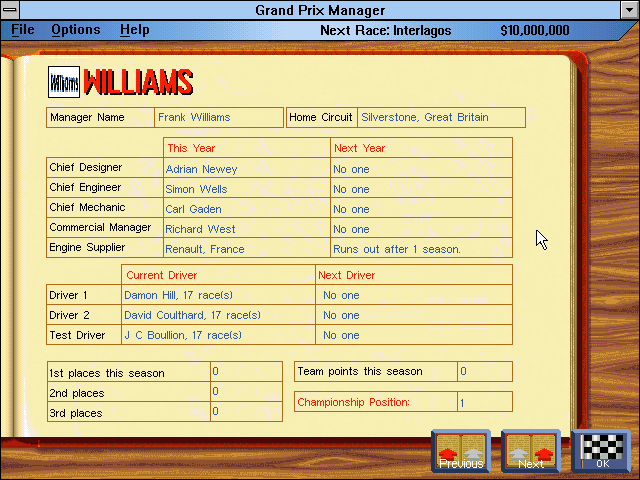Click the Grand Prix Manager title bar
The image size is (640, 480).
(320, 10)
